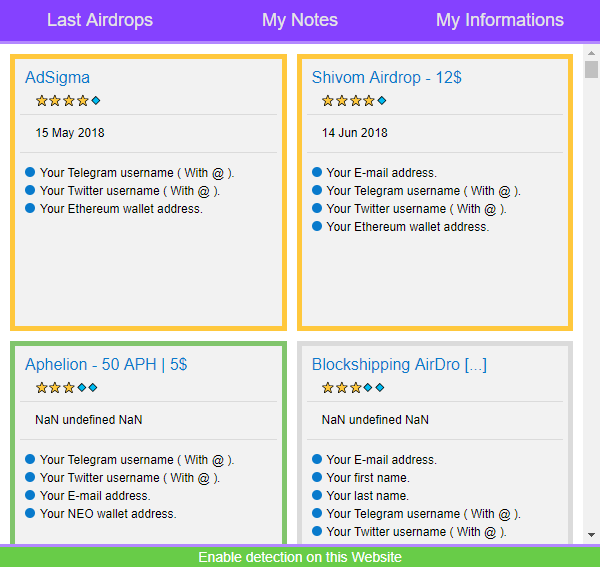600x567 pixels.
Task: Click AdSigma's Telegram username requirement
Action: tap(130, 173)
